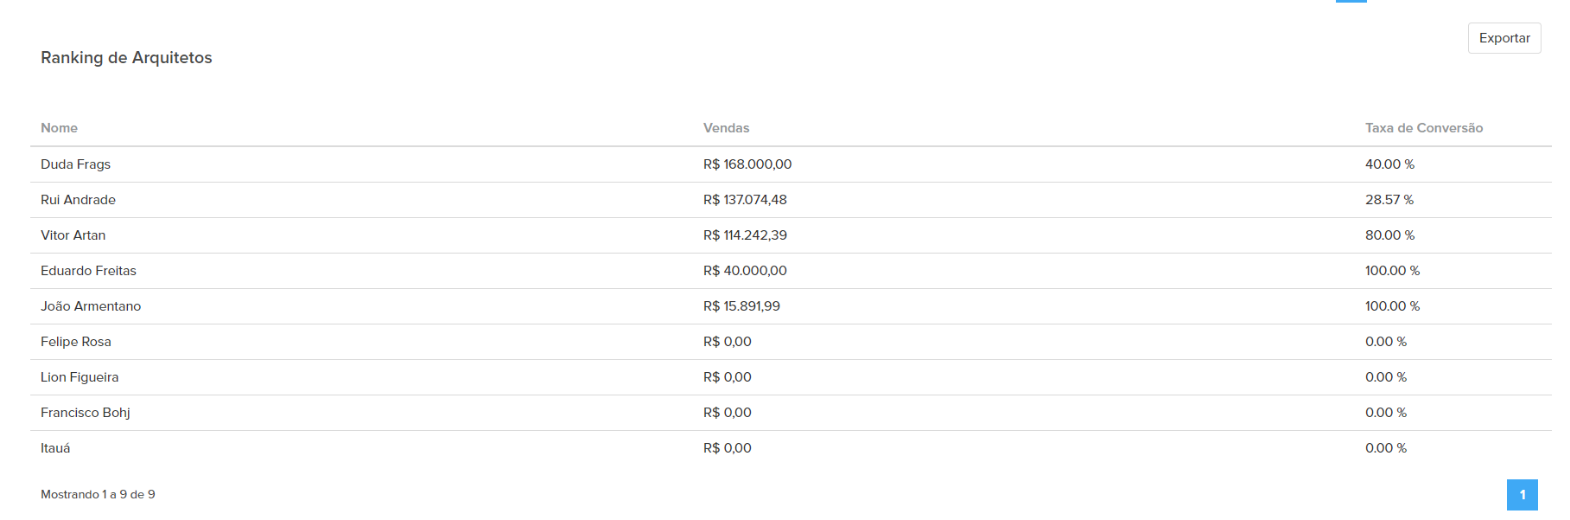Sort by the Nome column header
This screenshot has height=520, width=1570.
coord(59,128)
